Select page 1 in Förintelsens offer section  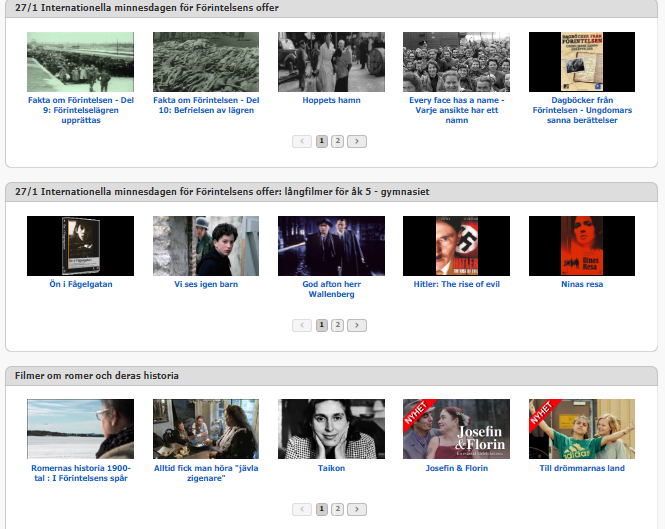click(x=322, y=141)
